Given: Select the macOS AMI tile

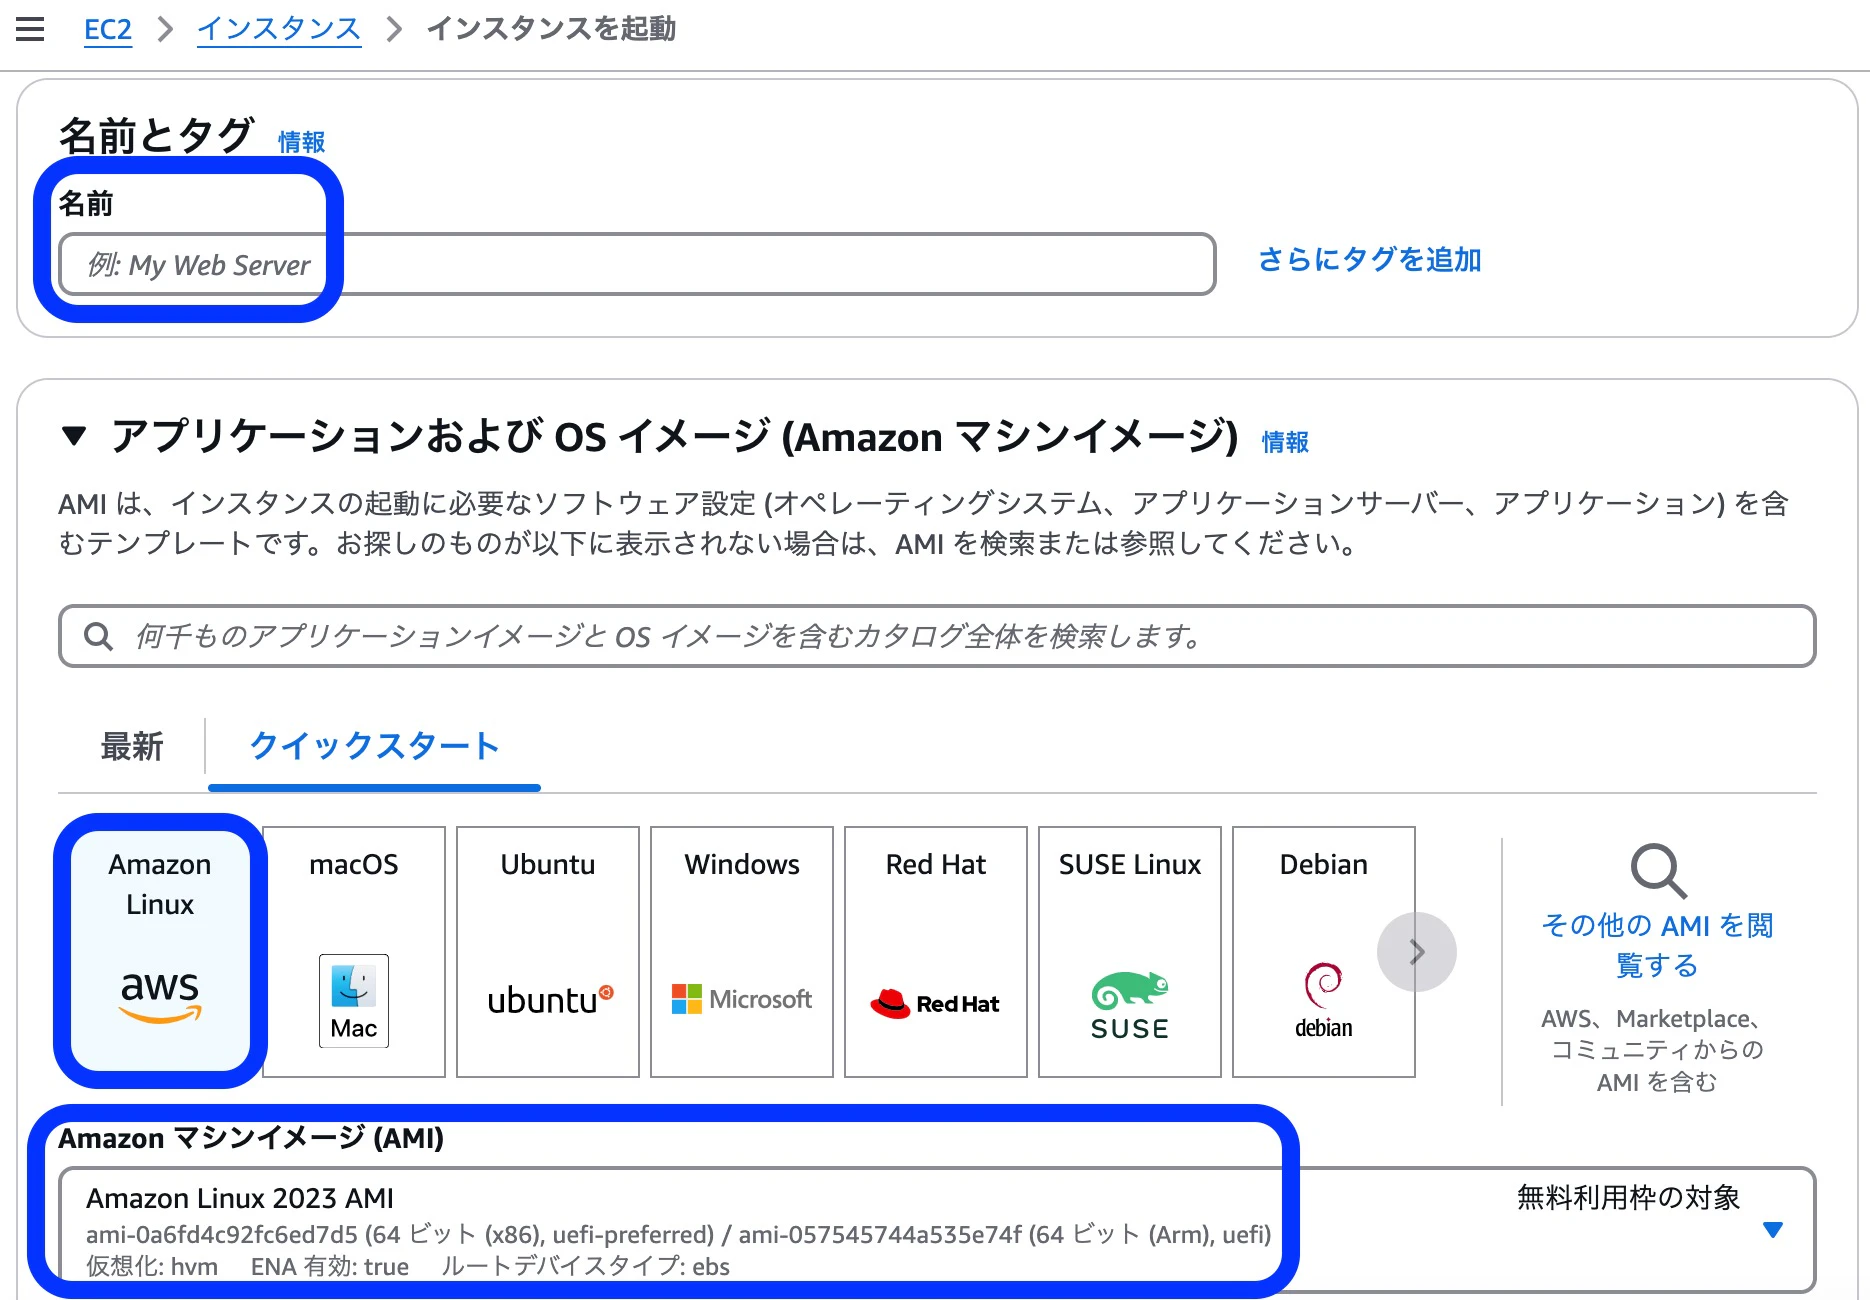Looking at the screenshot, I should pyautogui.click(x=354, y=951).
